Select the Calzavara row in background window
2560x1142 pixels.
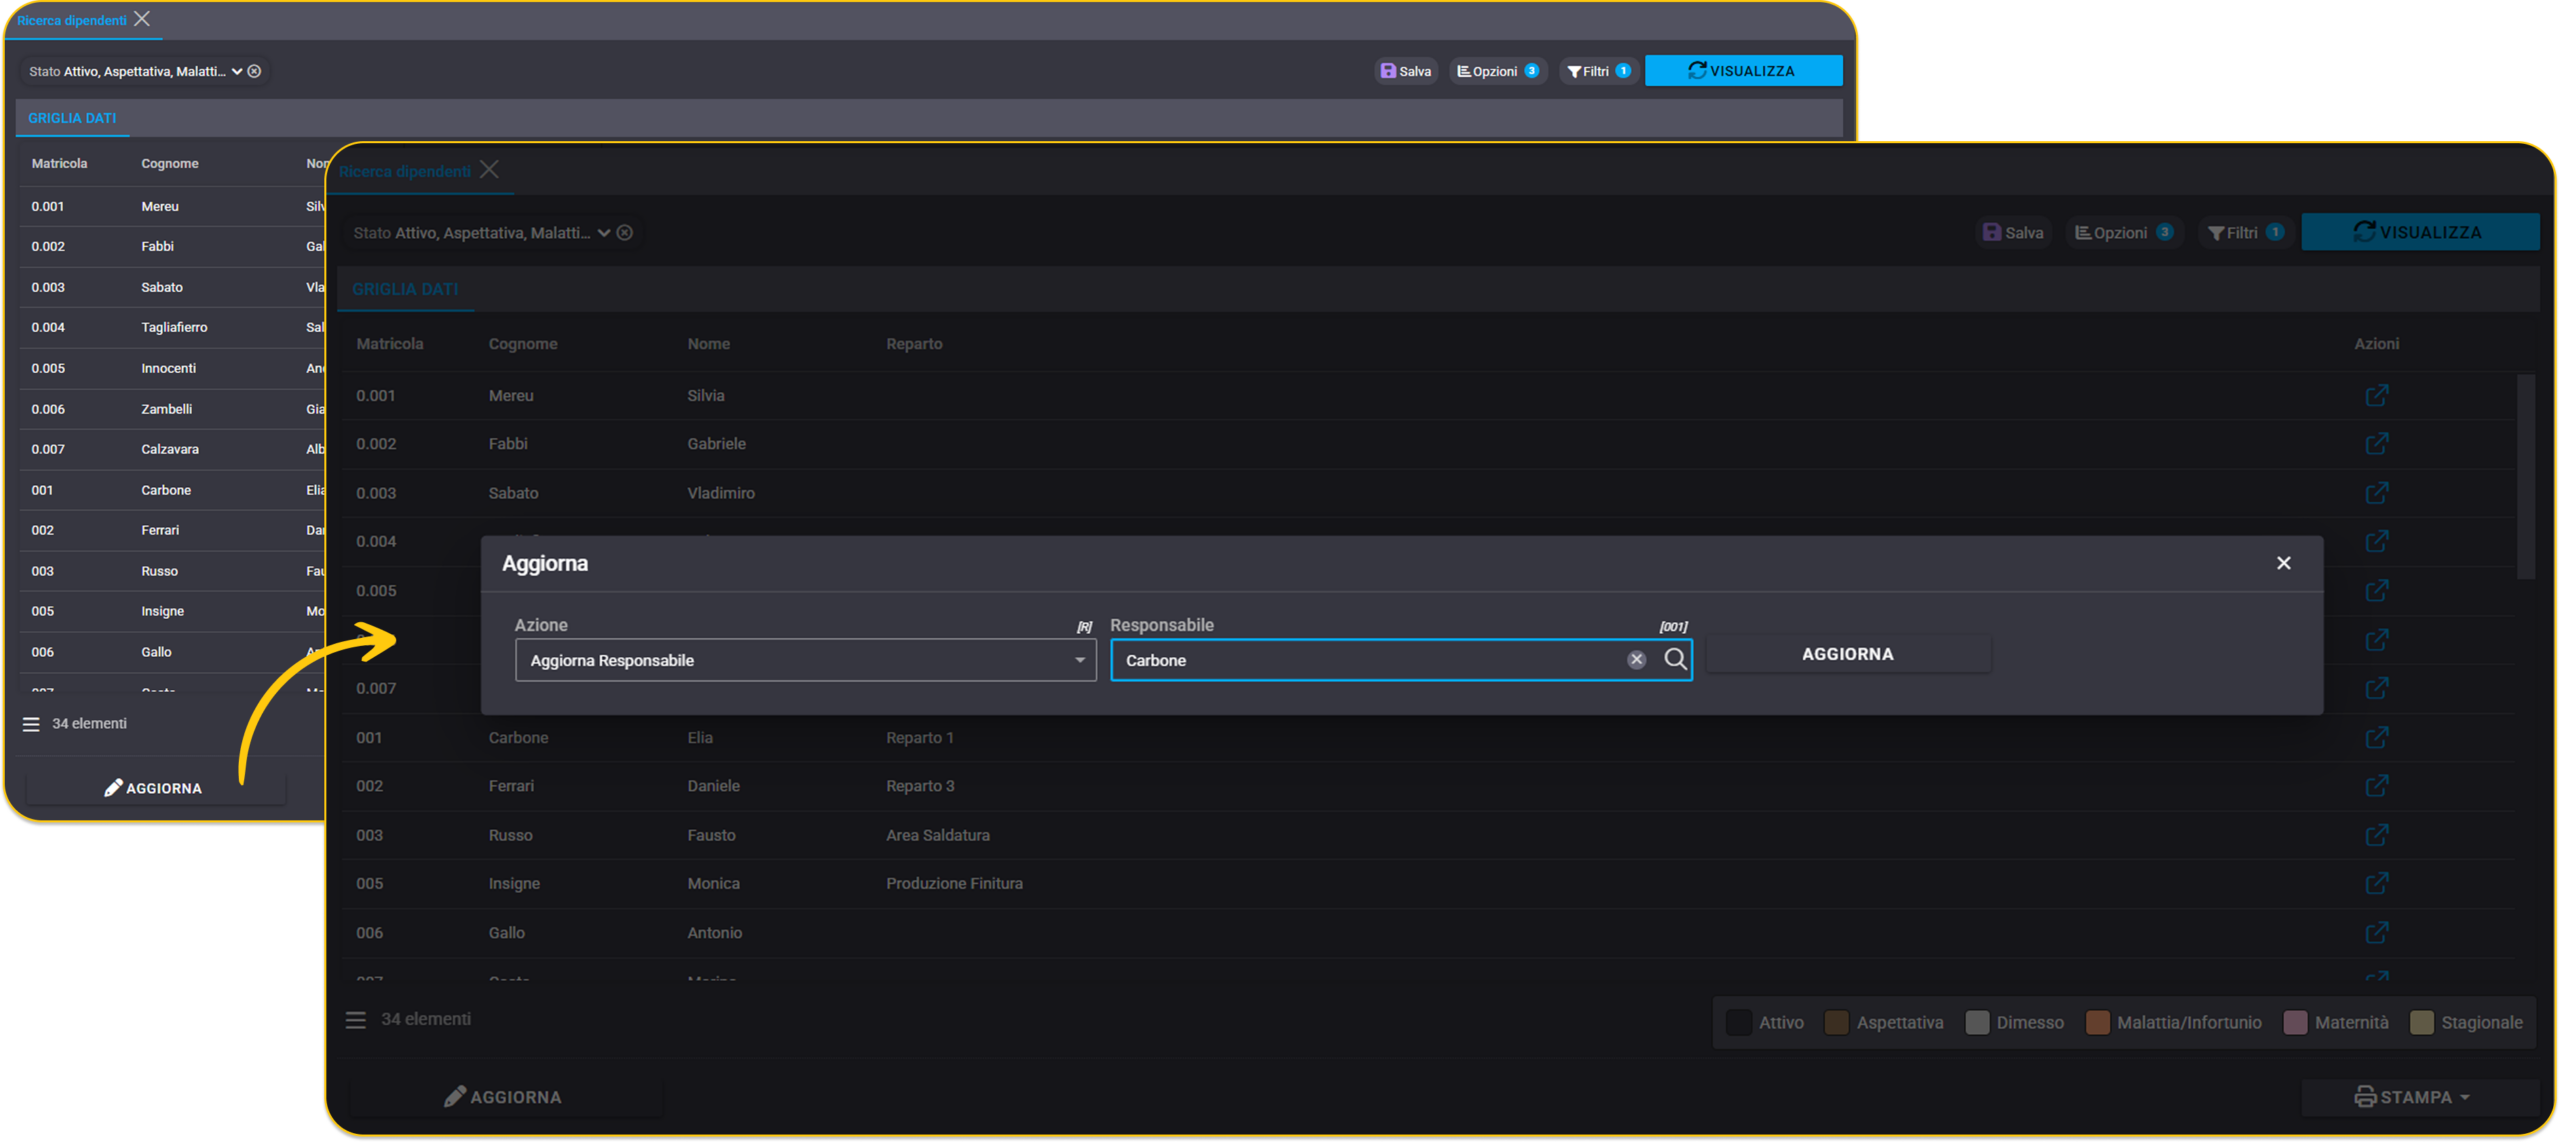pos(172,449)
